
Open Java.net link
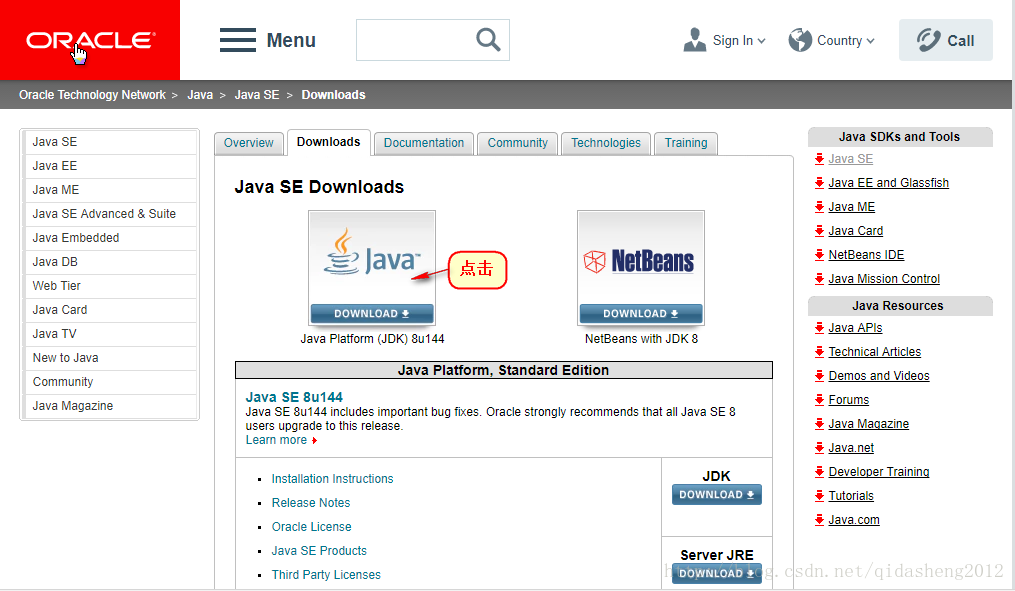tap(851, 447)
